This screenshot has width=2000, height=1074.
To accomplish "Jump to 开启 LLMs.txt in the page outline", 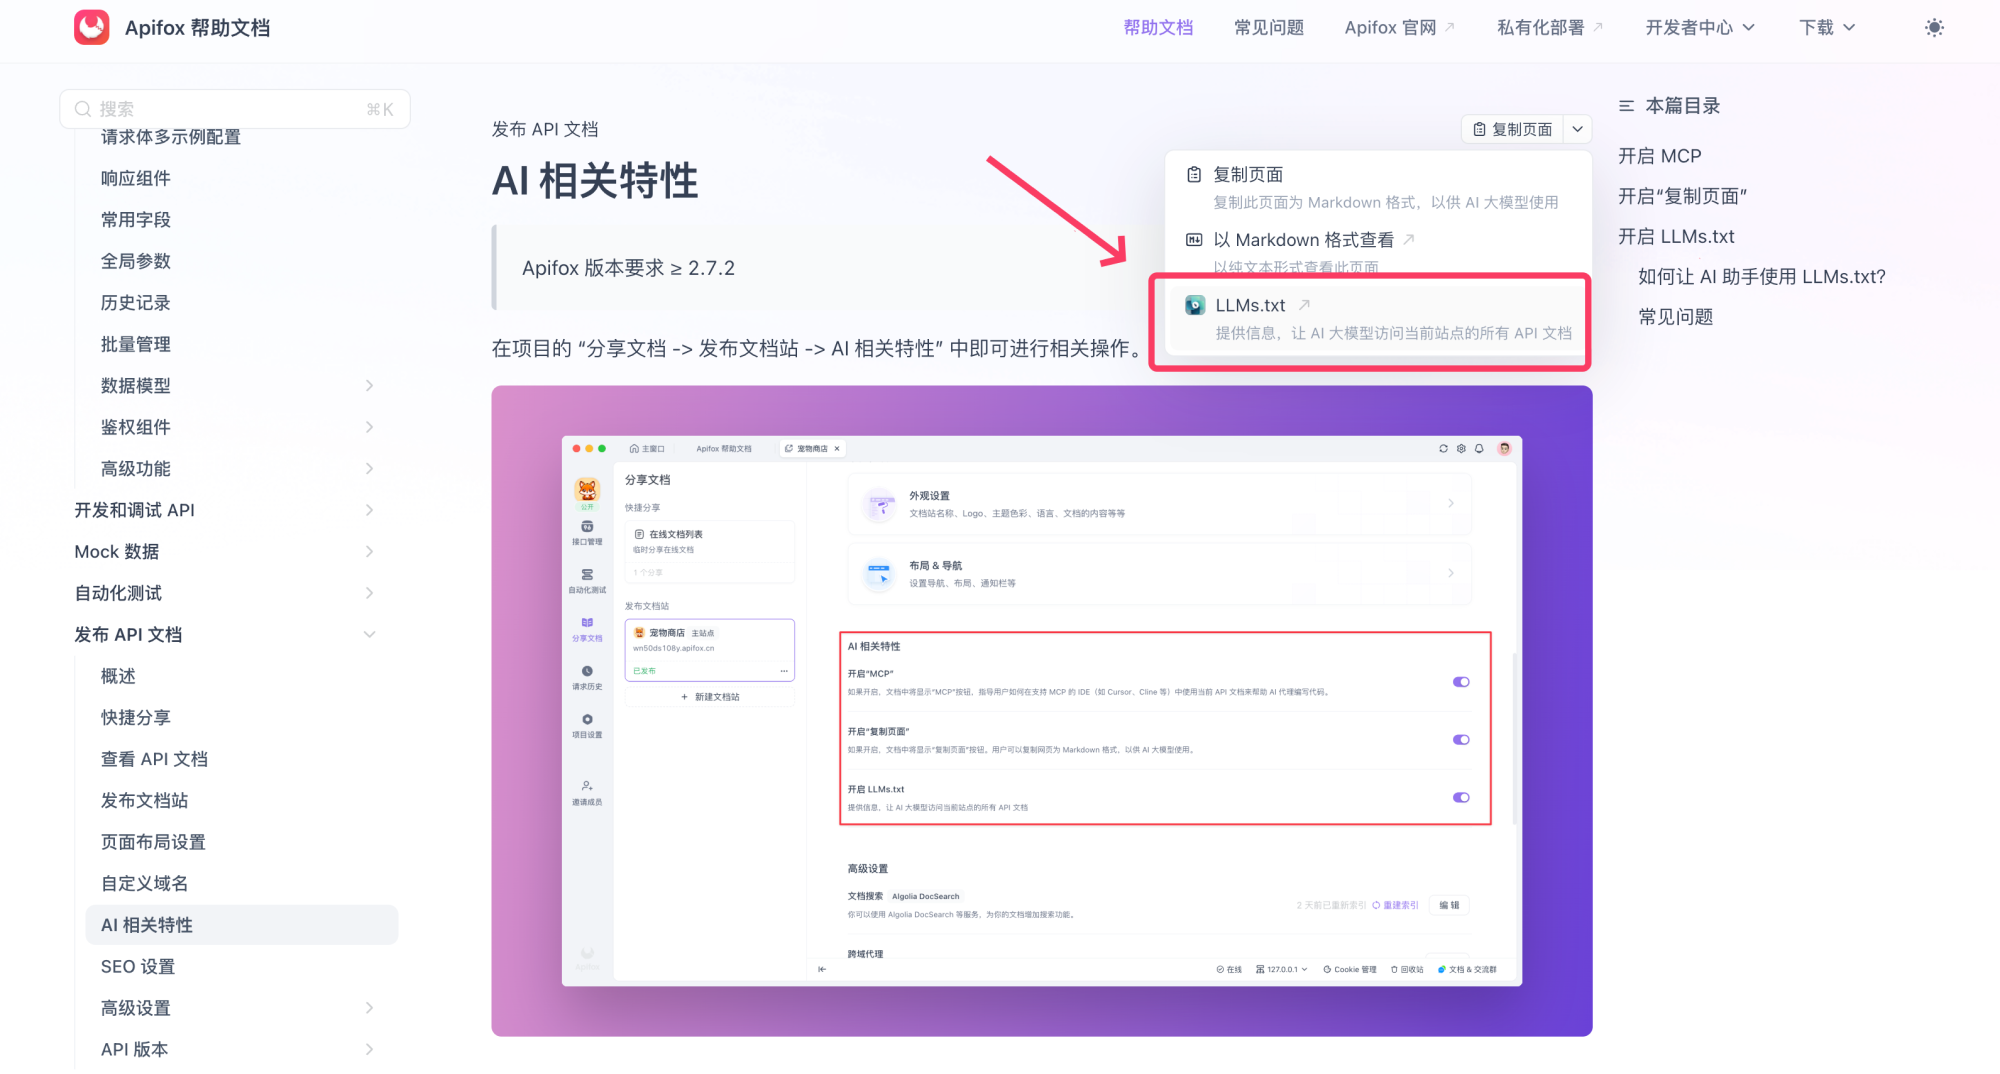I will [1676, 237].
